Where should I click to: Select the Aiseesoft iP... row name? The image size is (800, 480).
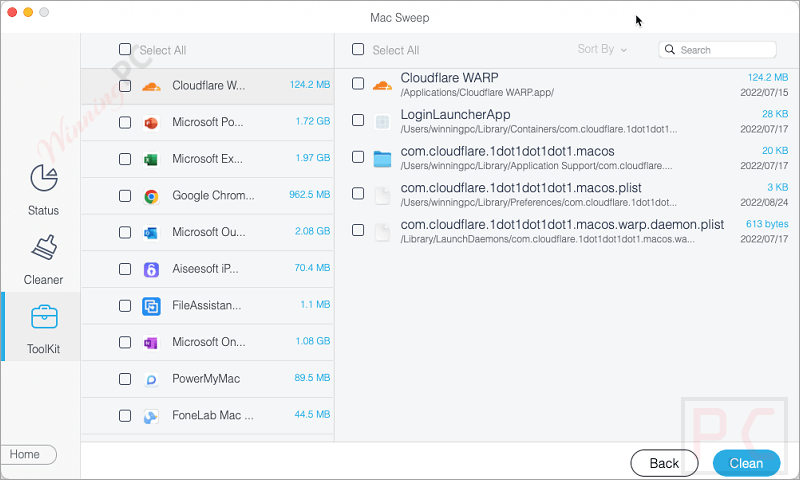(205, 269)
